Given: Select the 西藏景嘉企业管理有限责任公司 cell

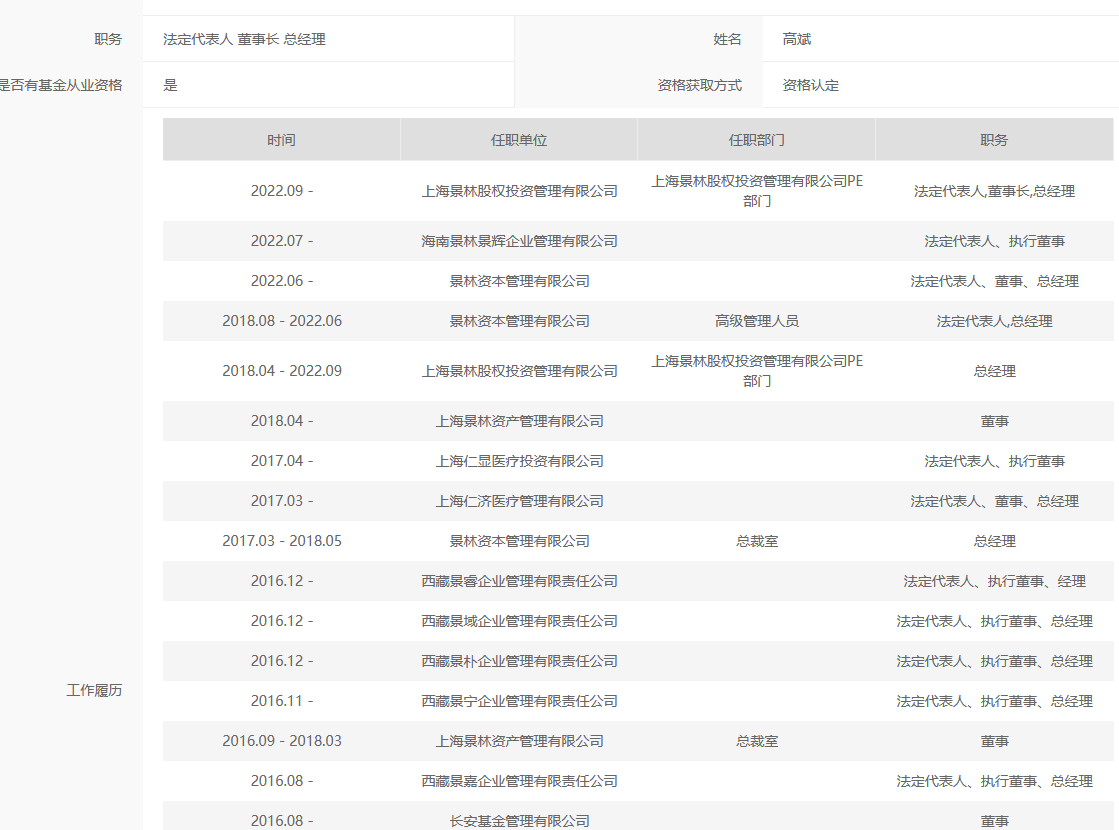Looking at the screenshot, I should click(x=519, y=781).
